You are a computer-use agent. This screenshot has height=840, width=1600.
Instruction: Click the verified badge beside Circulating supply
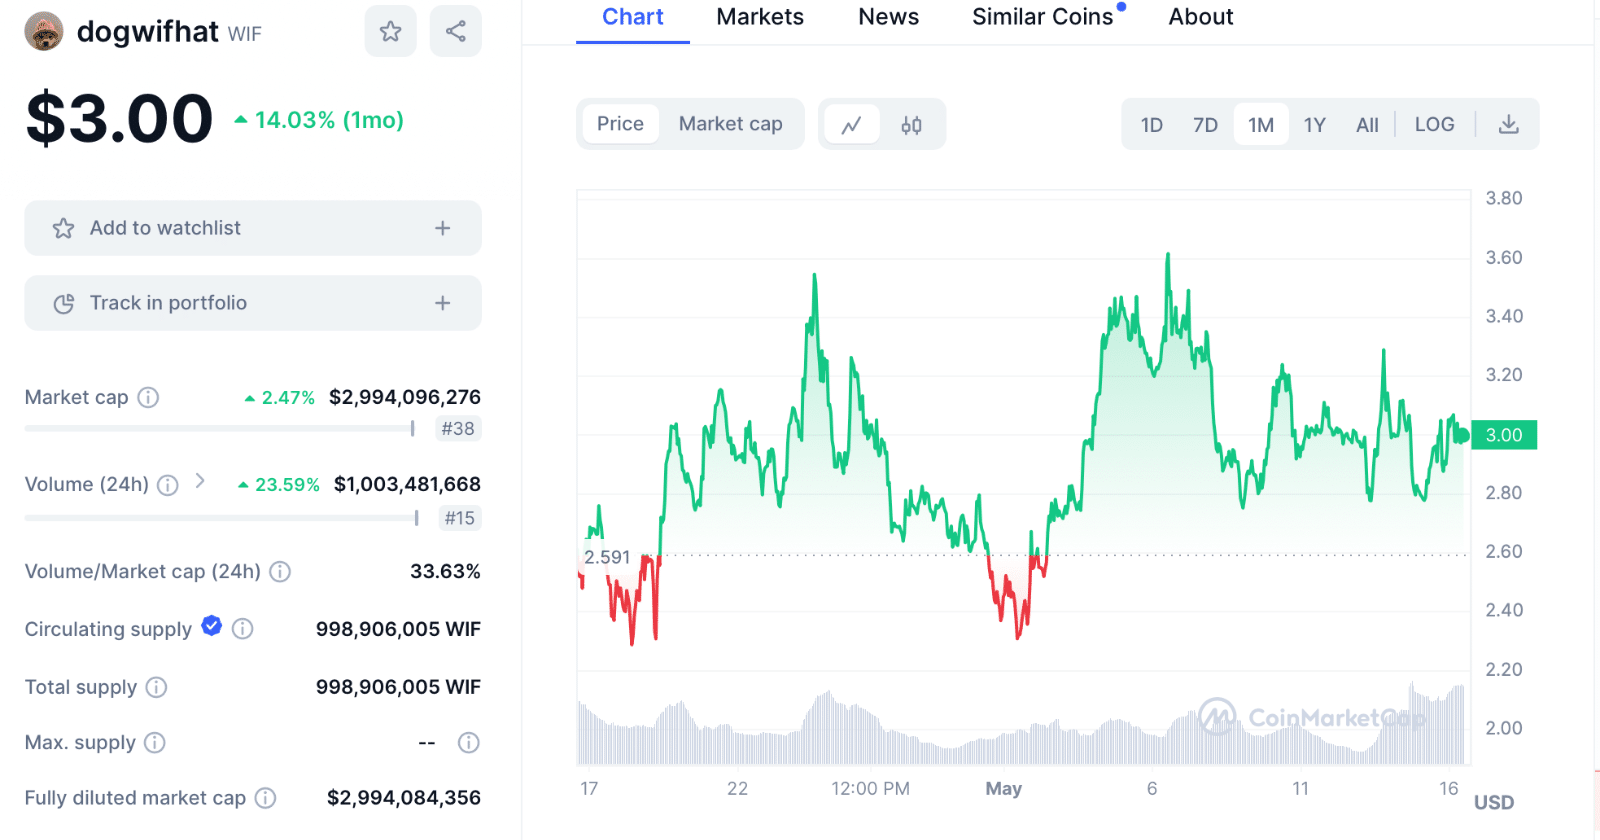point(211,626)
